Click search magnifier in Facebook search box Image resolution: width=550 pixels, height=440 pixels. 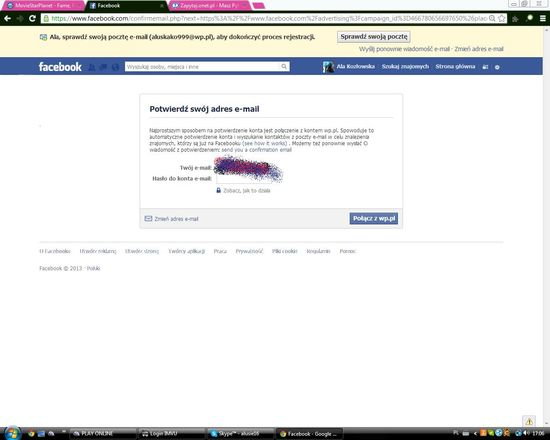click(x=284, y=67)
